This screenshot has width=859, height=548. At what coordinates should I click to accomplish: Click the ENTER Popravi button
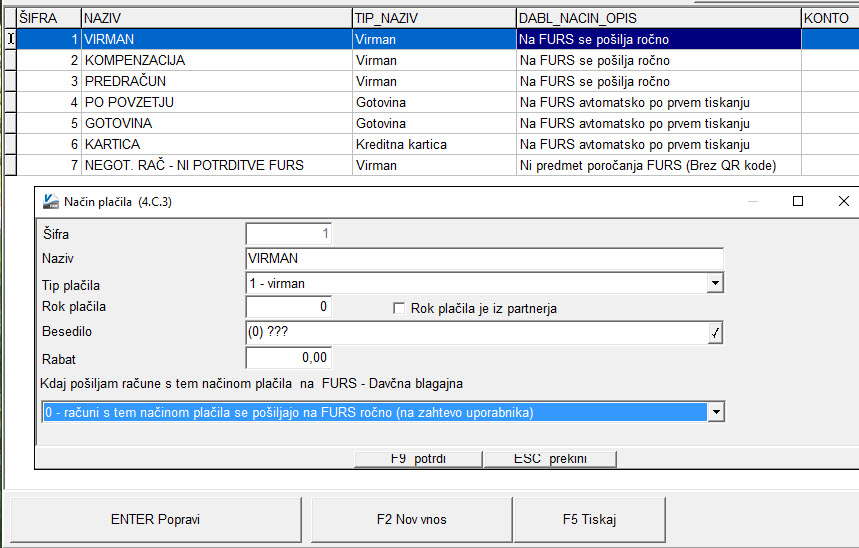[x=156, y=520]
